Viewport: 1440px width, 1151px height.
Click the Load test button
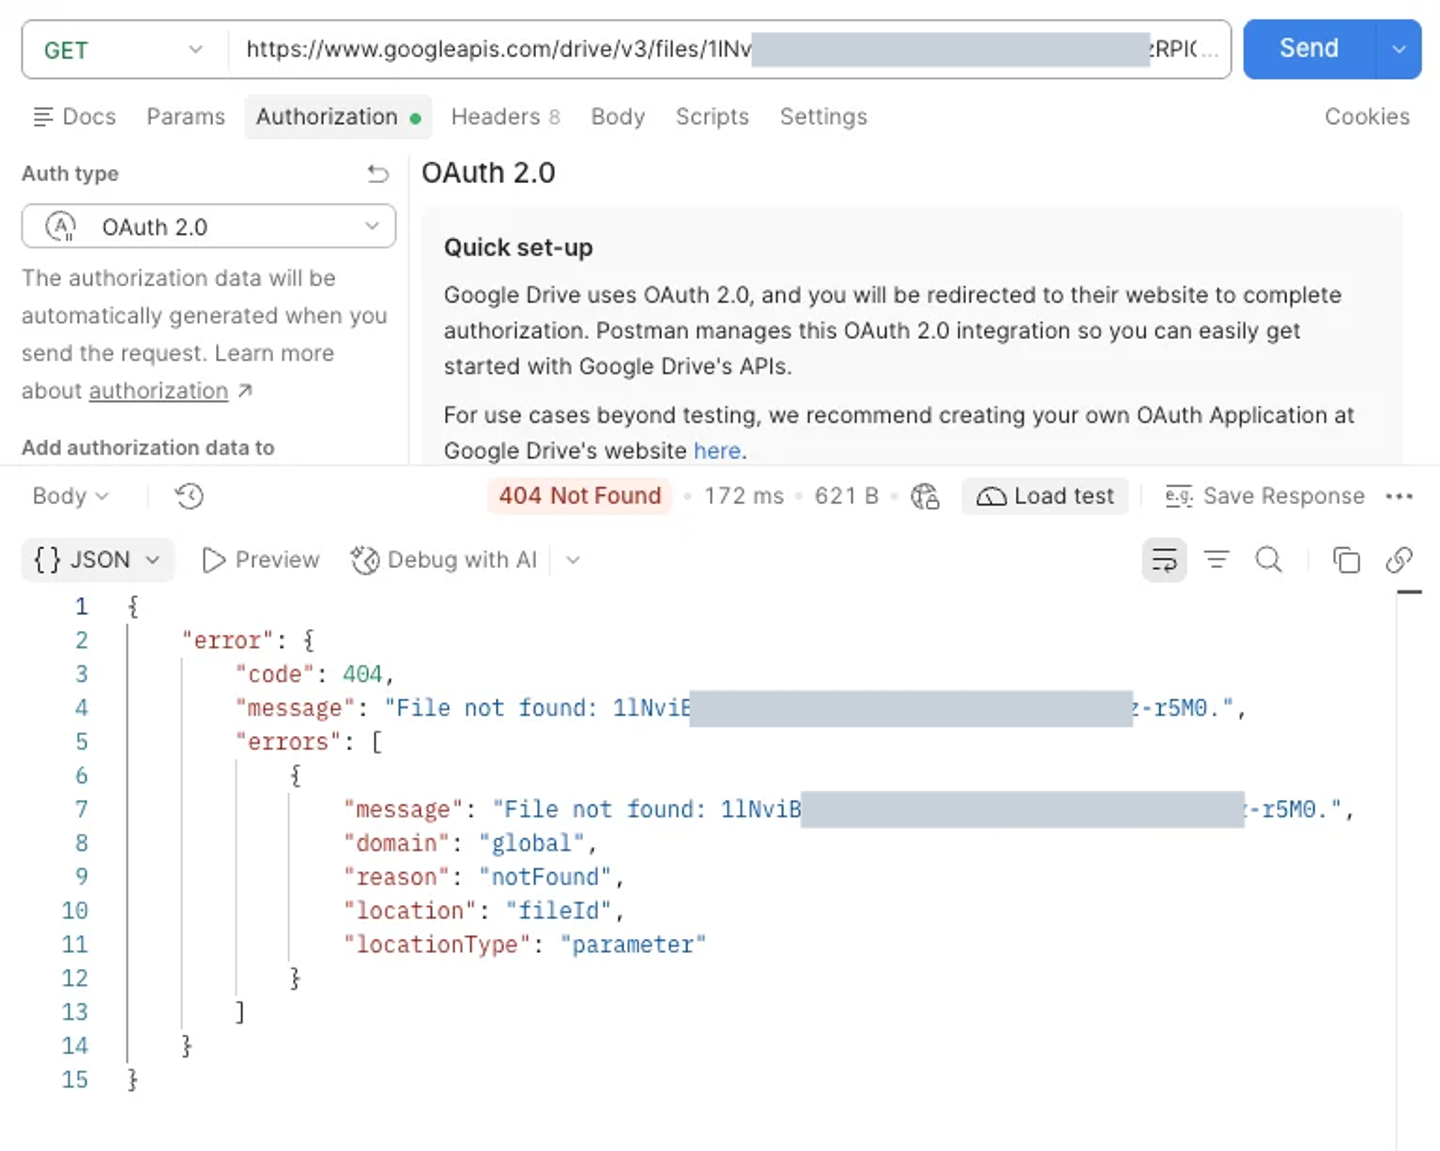coord(1045,496)
